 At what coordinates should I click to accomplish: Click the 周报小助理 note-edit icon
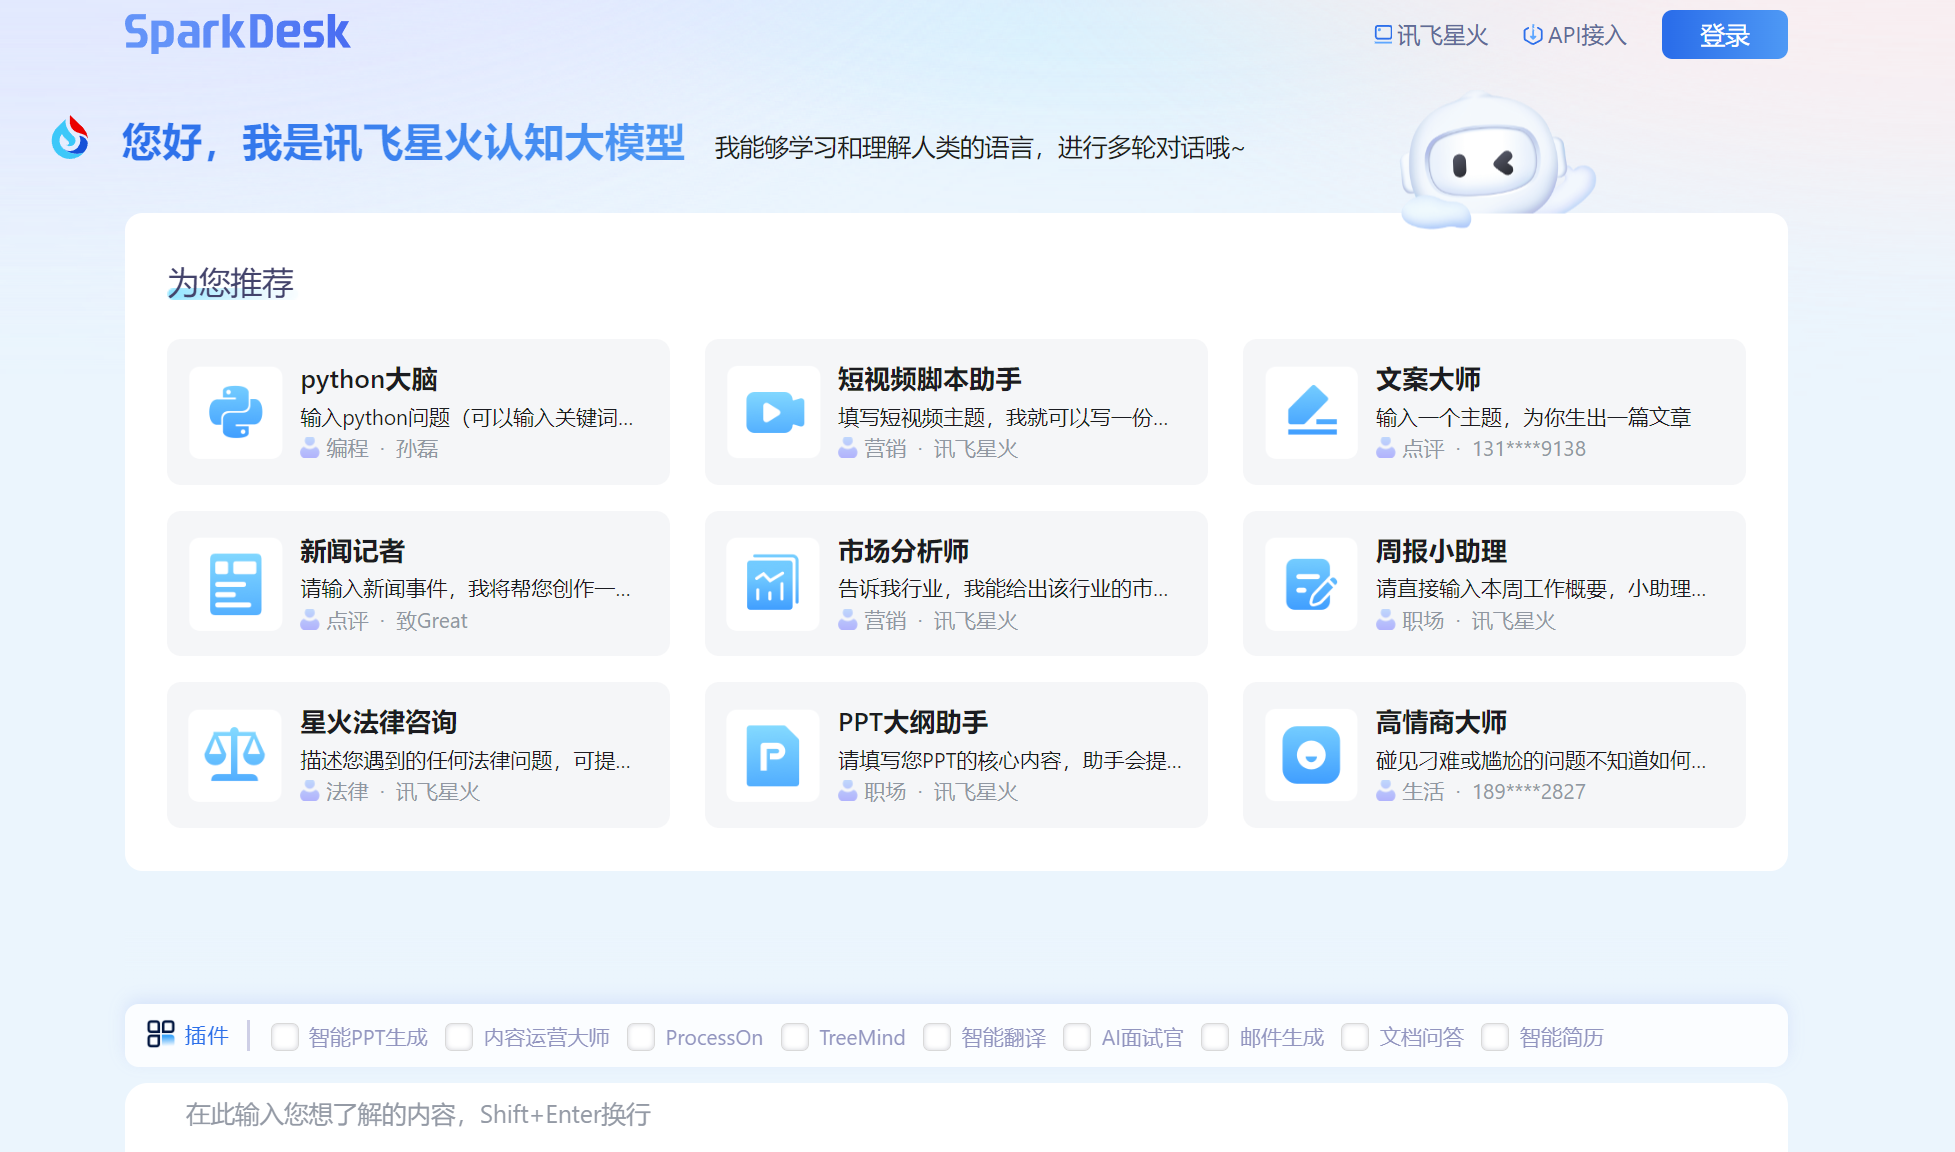[1311, 584]
